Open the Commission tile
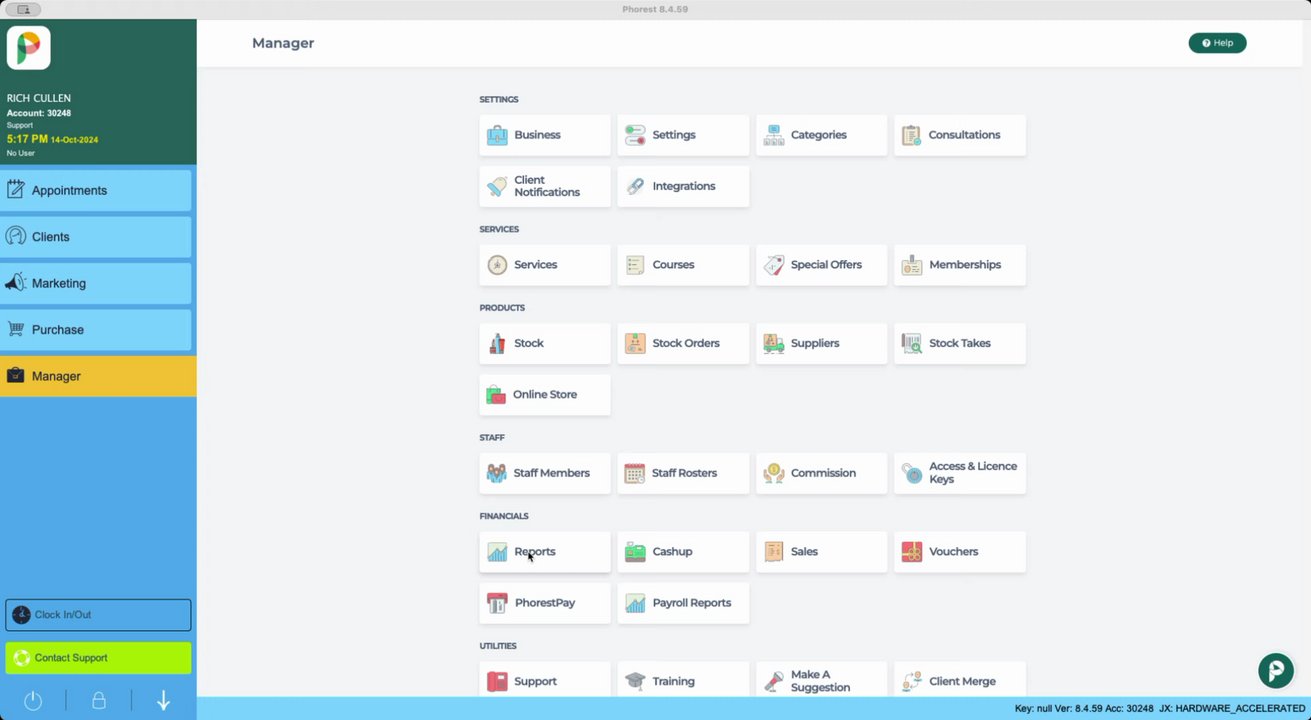 tap(821, 473)
